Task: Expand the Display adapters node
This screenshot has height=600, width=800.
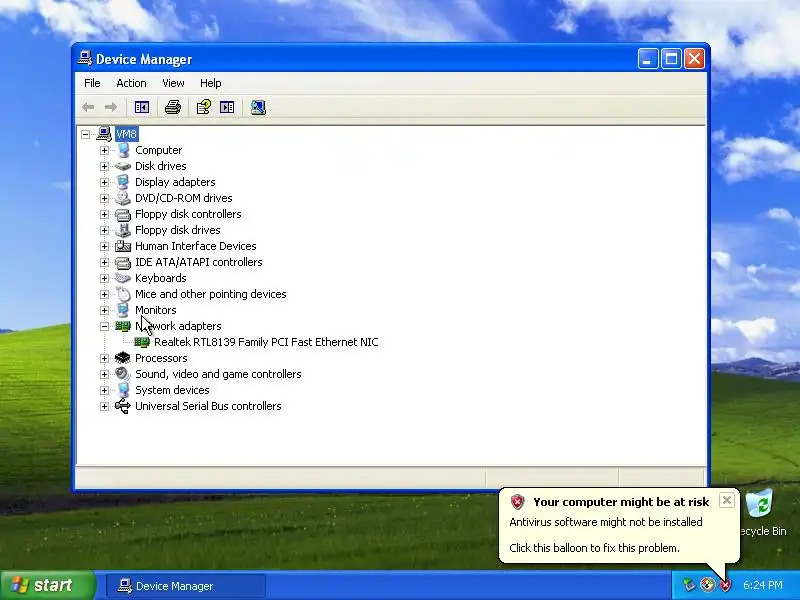Action: [x=105, y=182]
